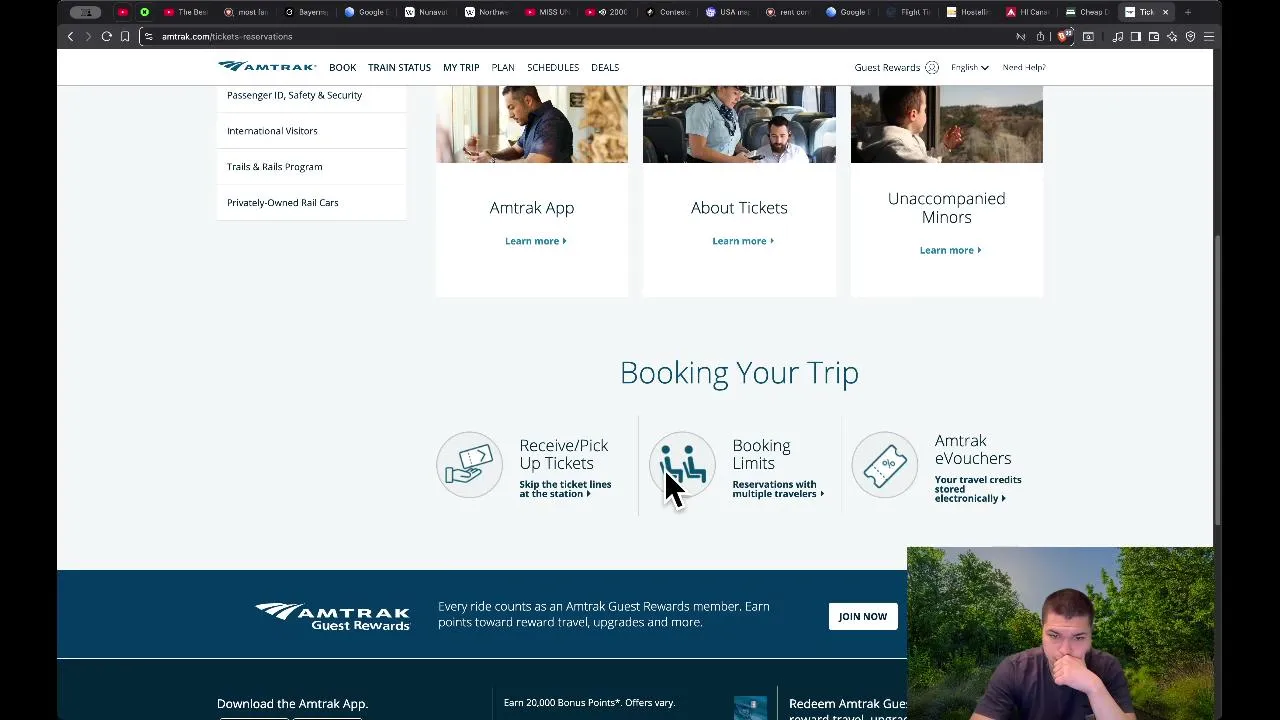Open 'Reservations with multiple travelers' link
The height and width of the screenshot is (720, 1280).
(778, 489)
